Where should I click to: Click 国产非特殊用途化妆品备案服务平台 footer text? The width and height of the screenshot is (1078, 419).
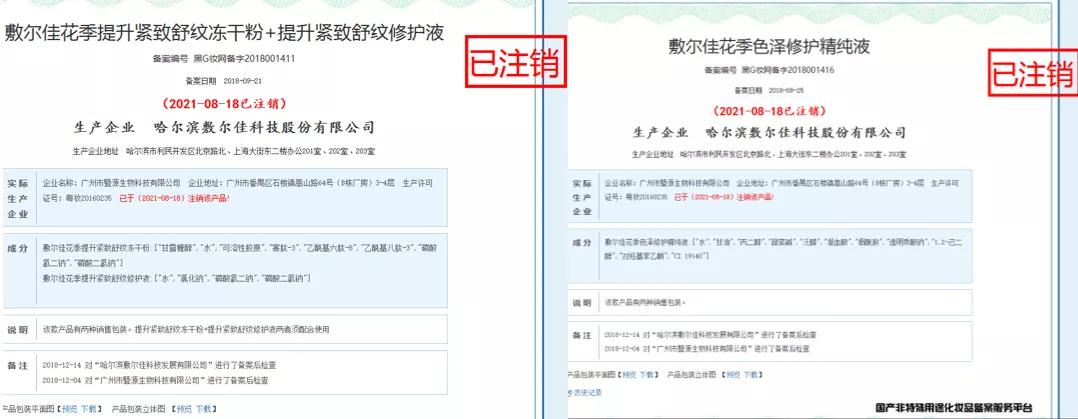tap(954, 407)
